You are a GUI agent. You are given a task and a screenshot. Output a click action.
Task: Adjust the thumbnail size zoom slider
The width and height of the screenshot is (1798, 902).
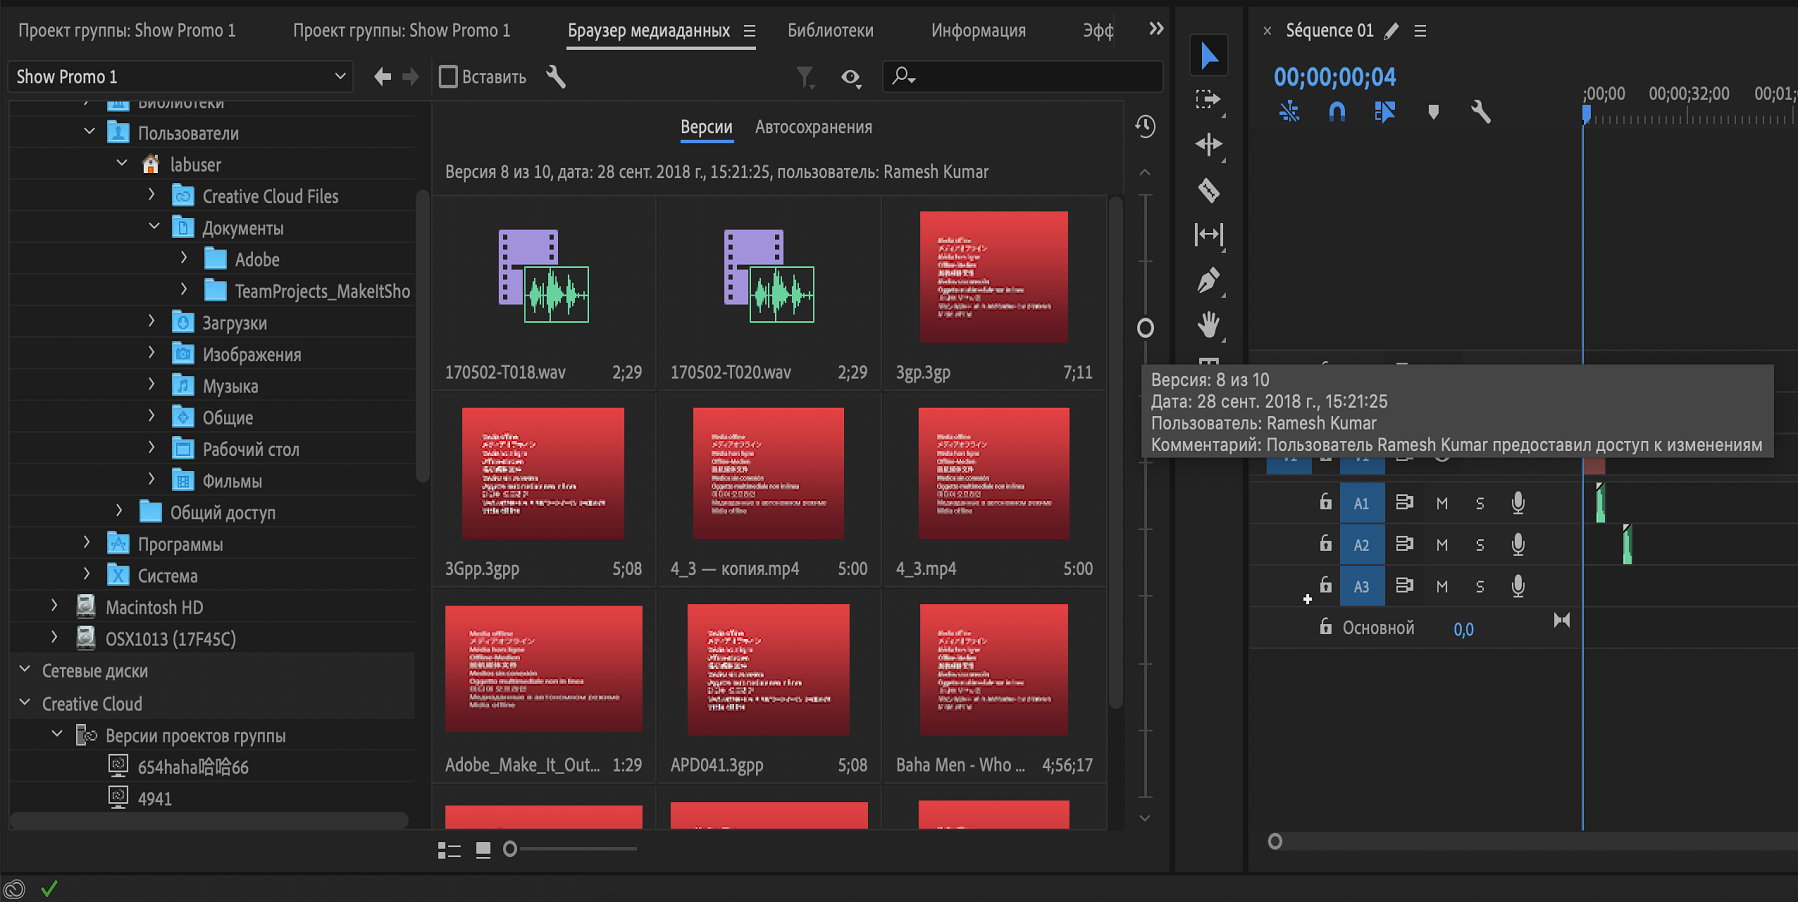(x=510, y=849)
